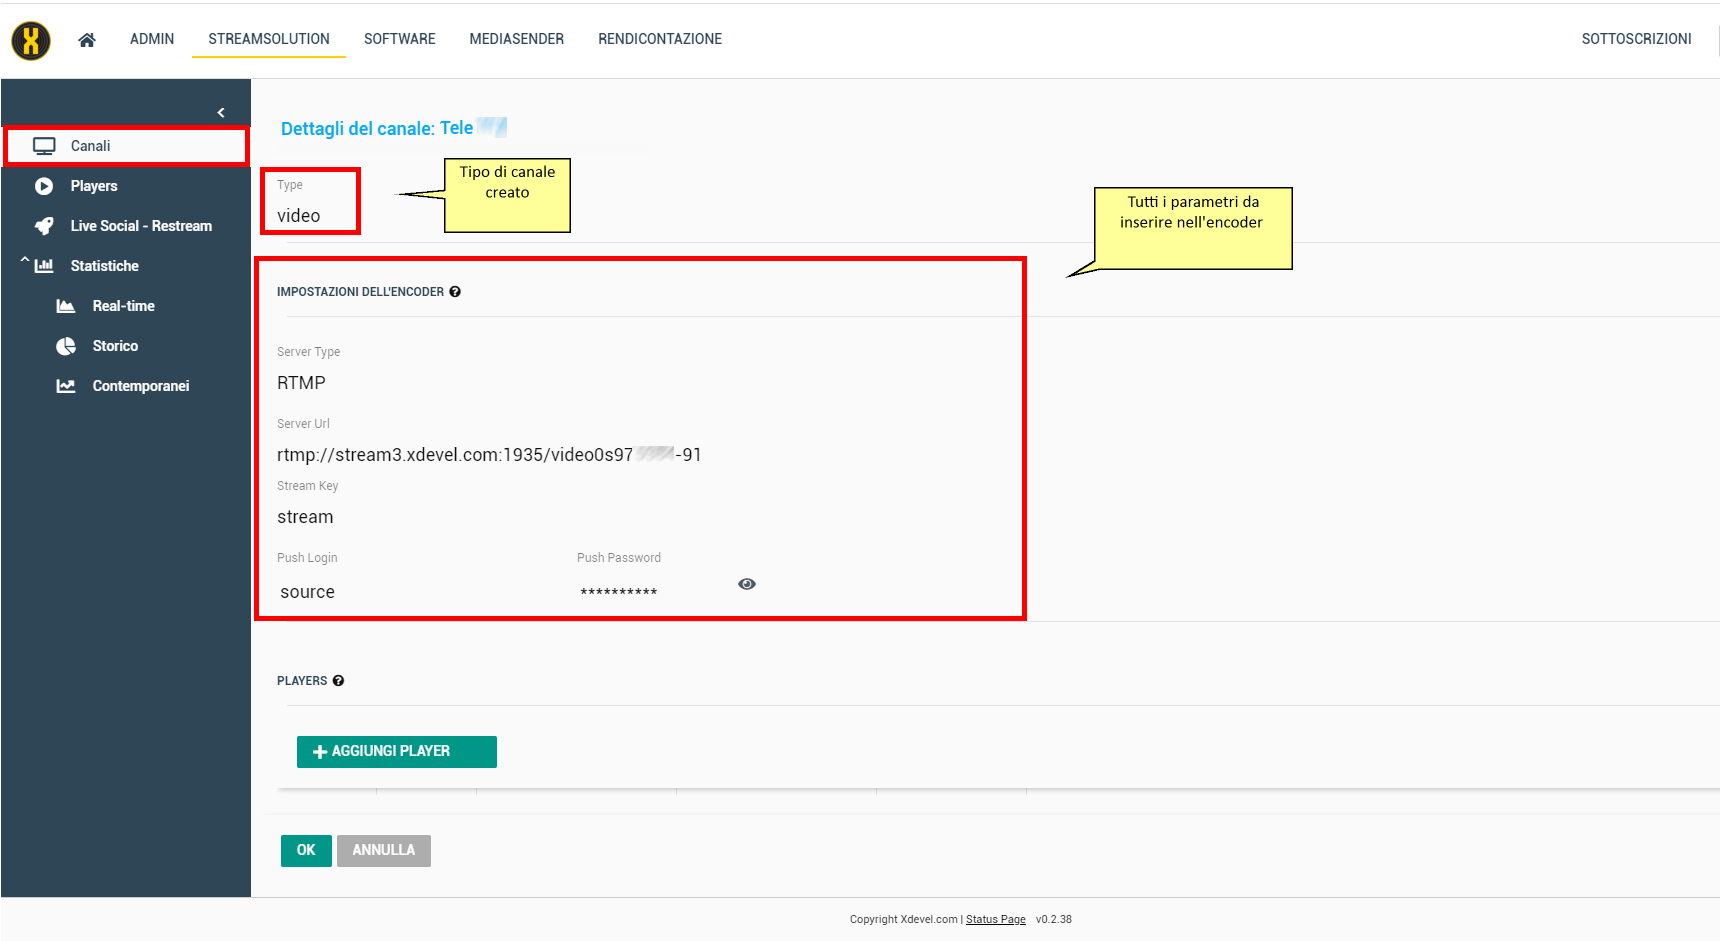Open the SOFTWARE menu
The width and height of the screenshot is (1720, 941).
(x=400, y=39)
